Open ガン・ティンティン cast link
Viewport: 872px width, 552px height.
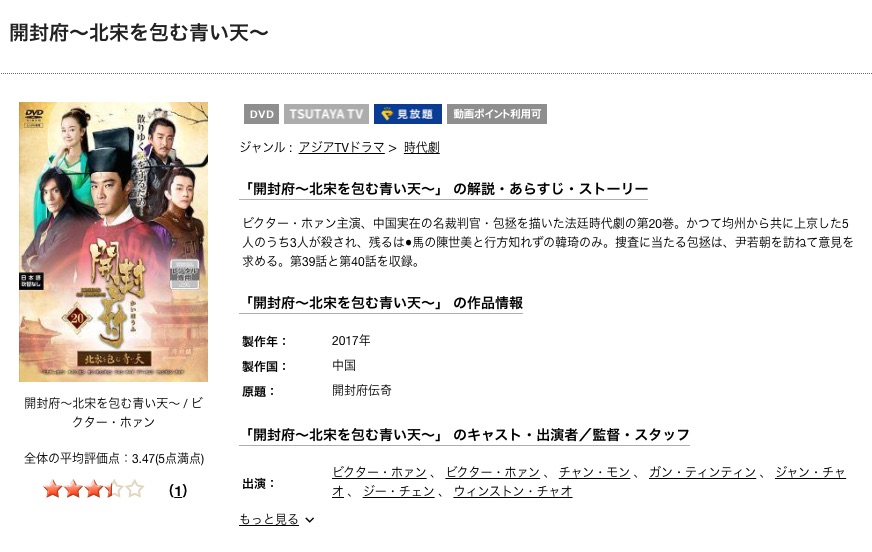coord(702,473)
